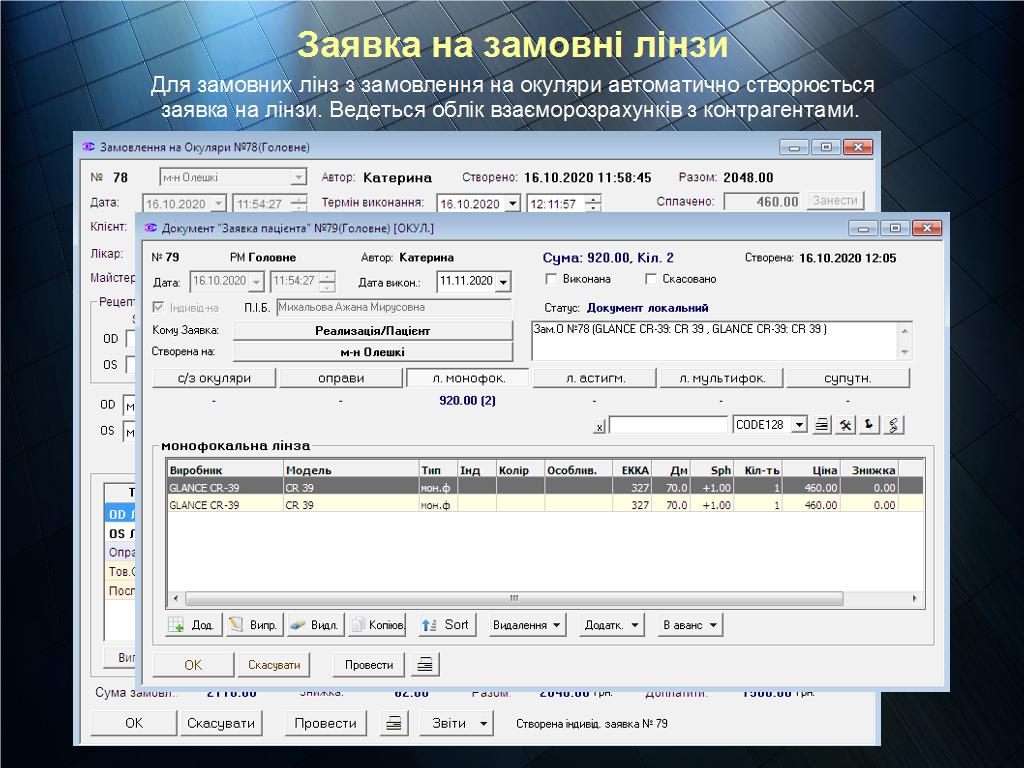Open the CODE128 barcode type dropdown

pos(798,425)
